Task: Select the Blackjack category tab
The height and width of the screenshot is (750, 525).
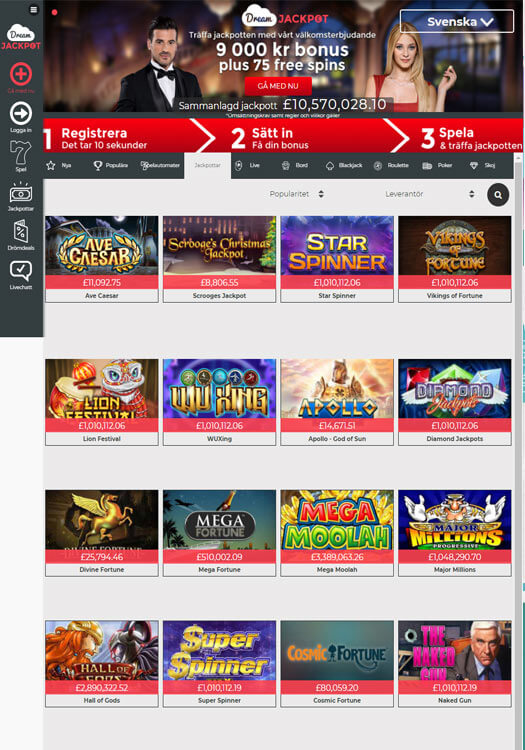Action: click(344, 165)
